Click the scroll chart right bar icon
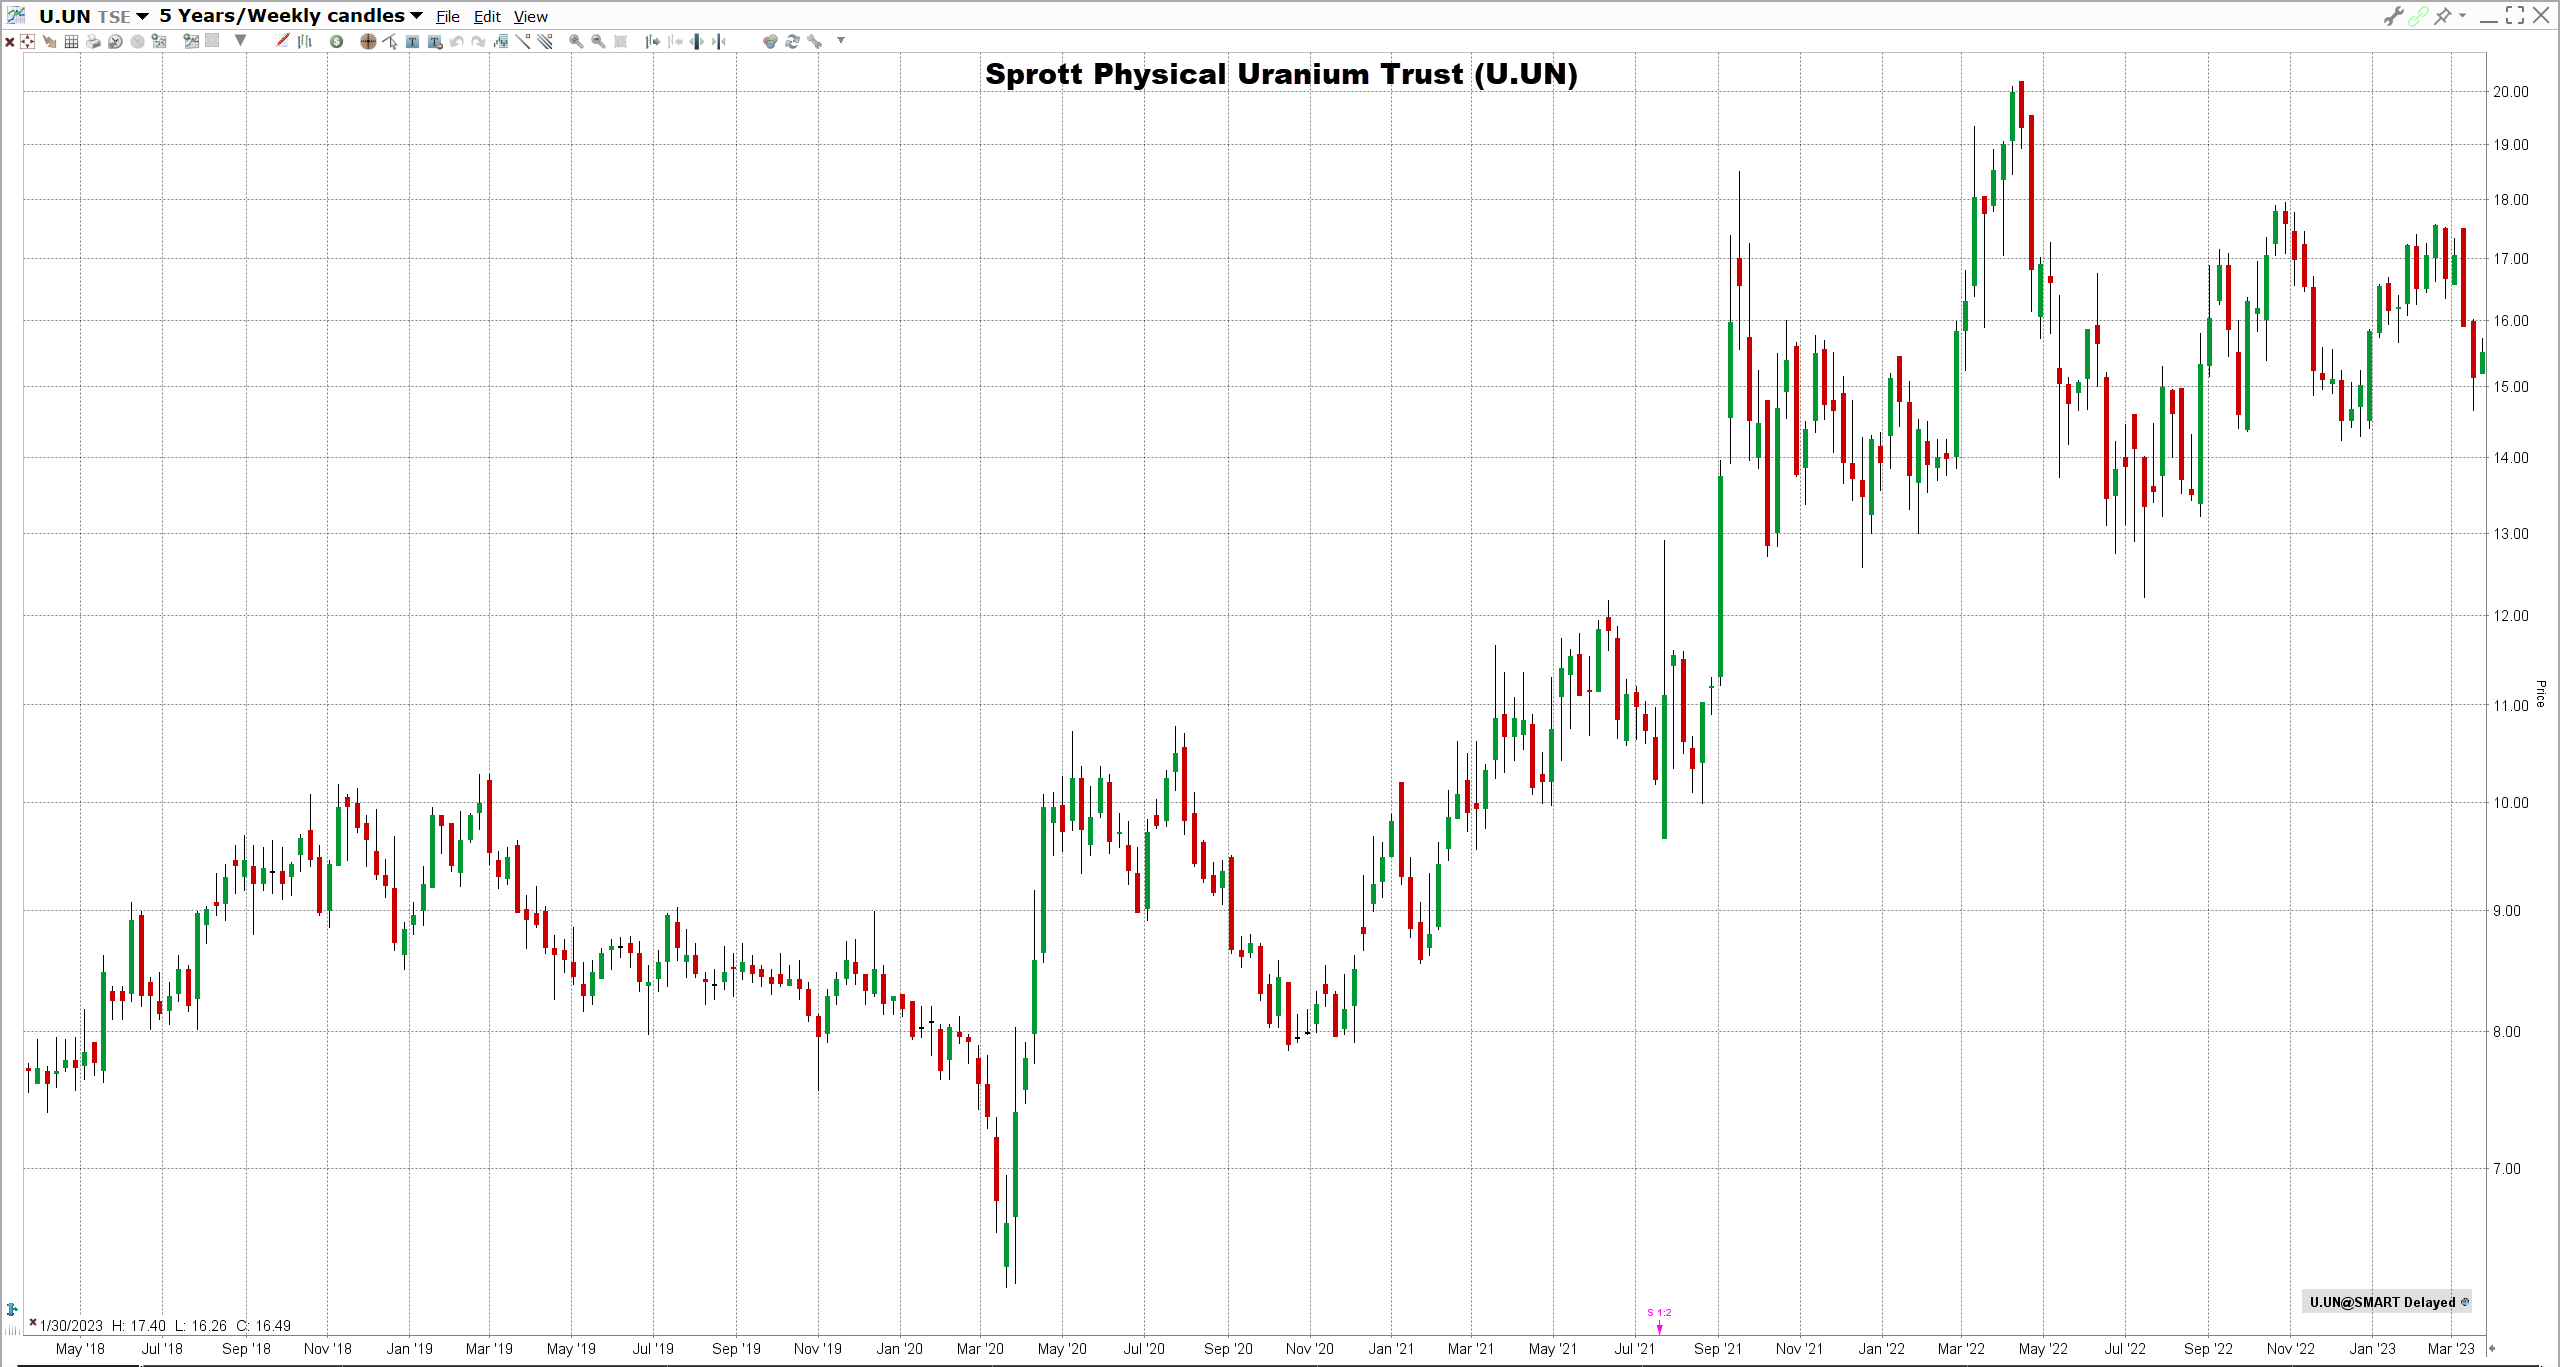2560x1367 pixels. [652, 41]
